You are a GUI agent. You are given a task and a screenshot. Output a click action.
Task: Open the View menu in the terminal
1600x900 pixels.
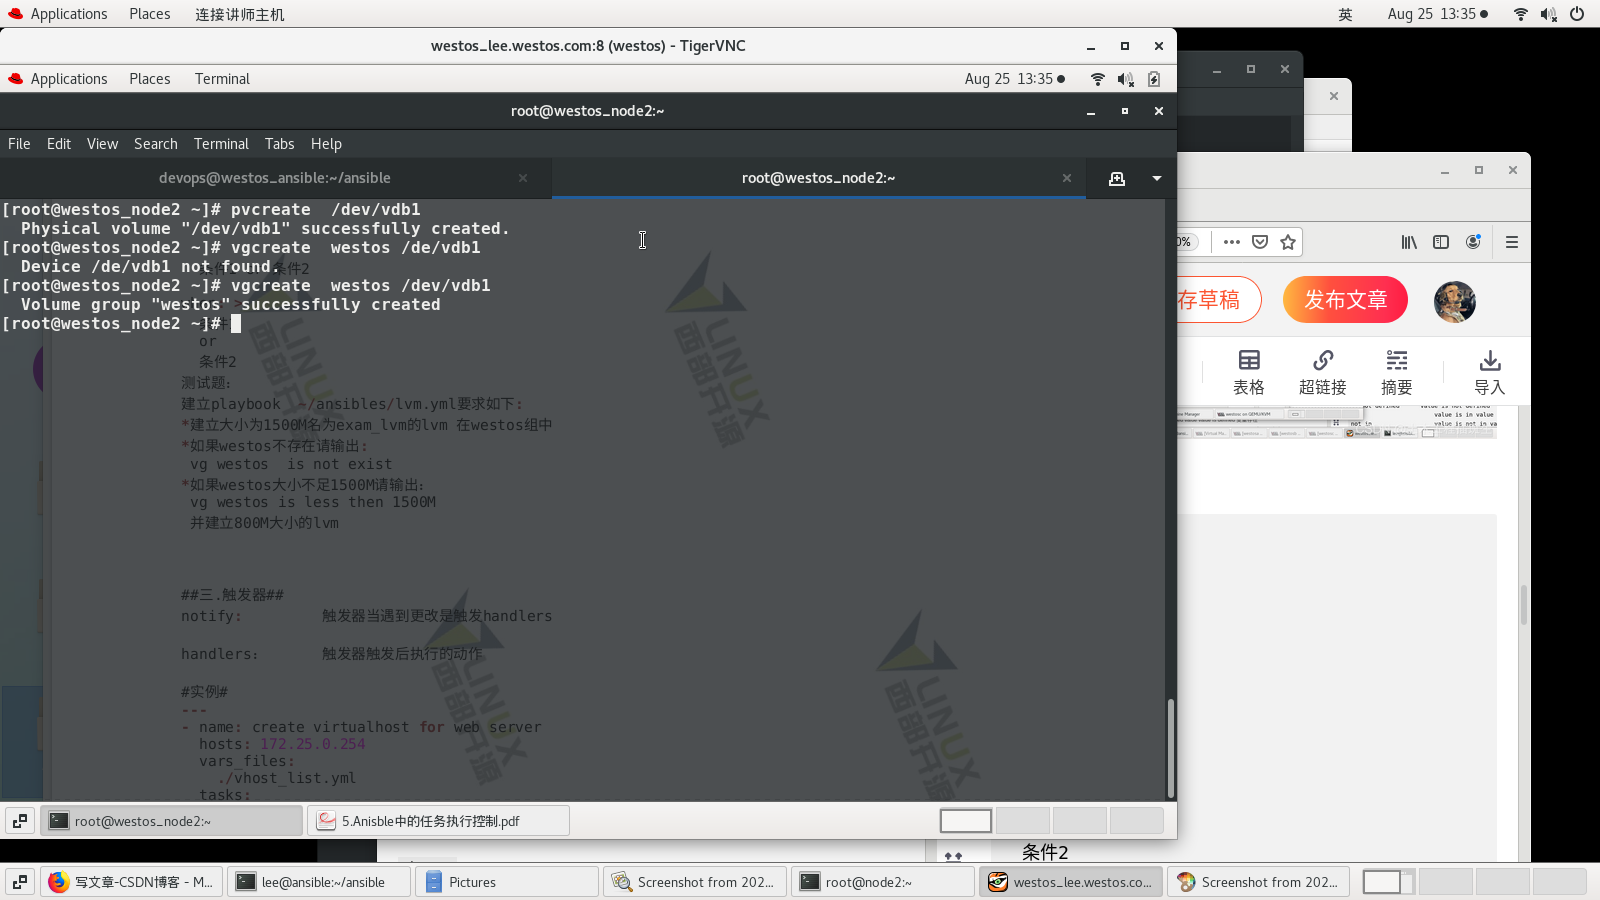[102, 144]
